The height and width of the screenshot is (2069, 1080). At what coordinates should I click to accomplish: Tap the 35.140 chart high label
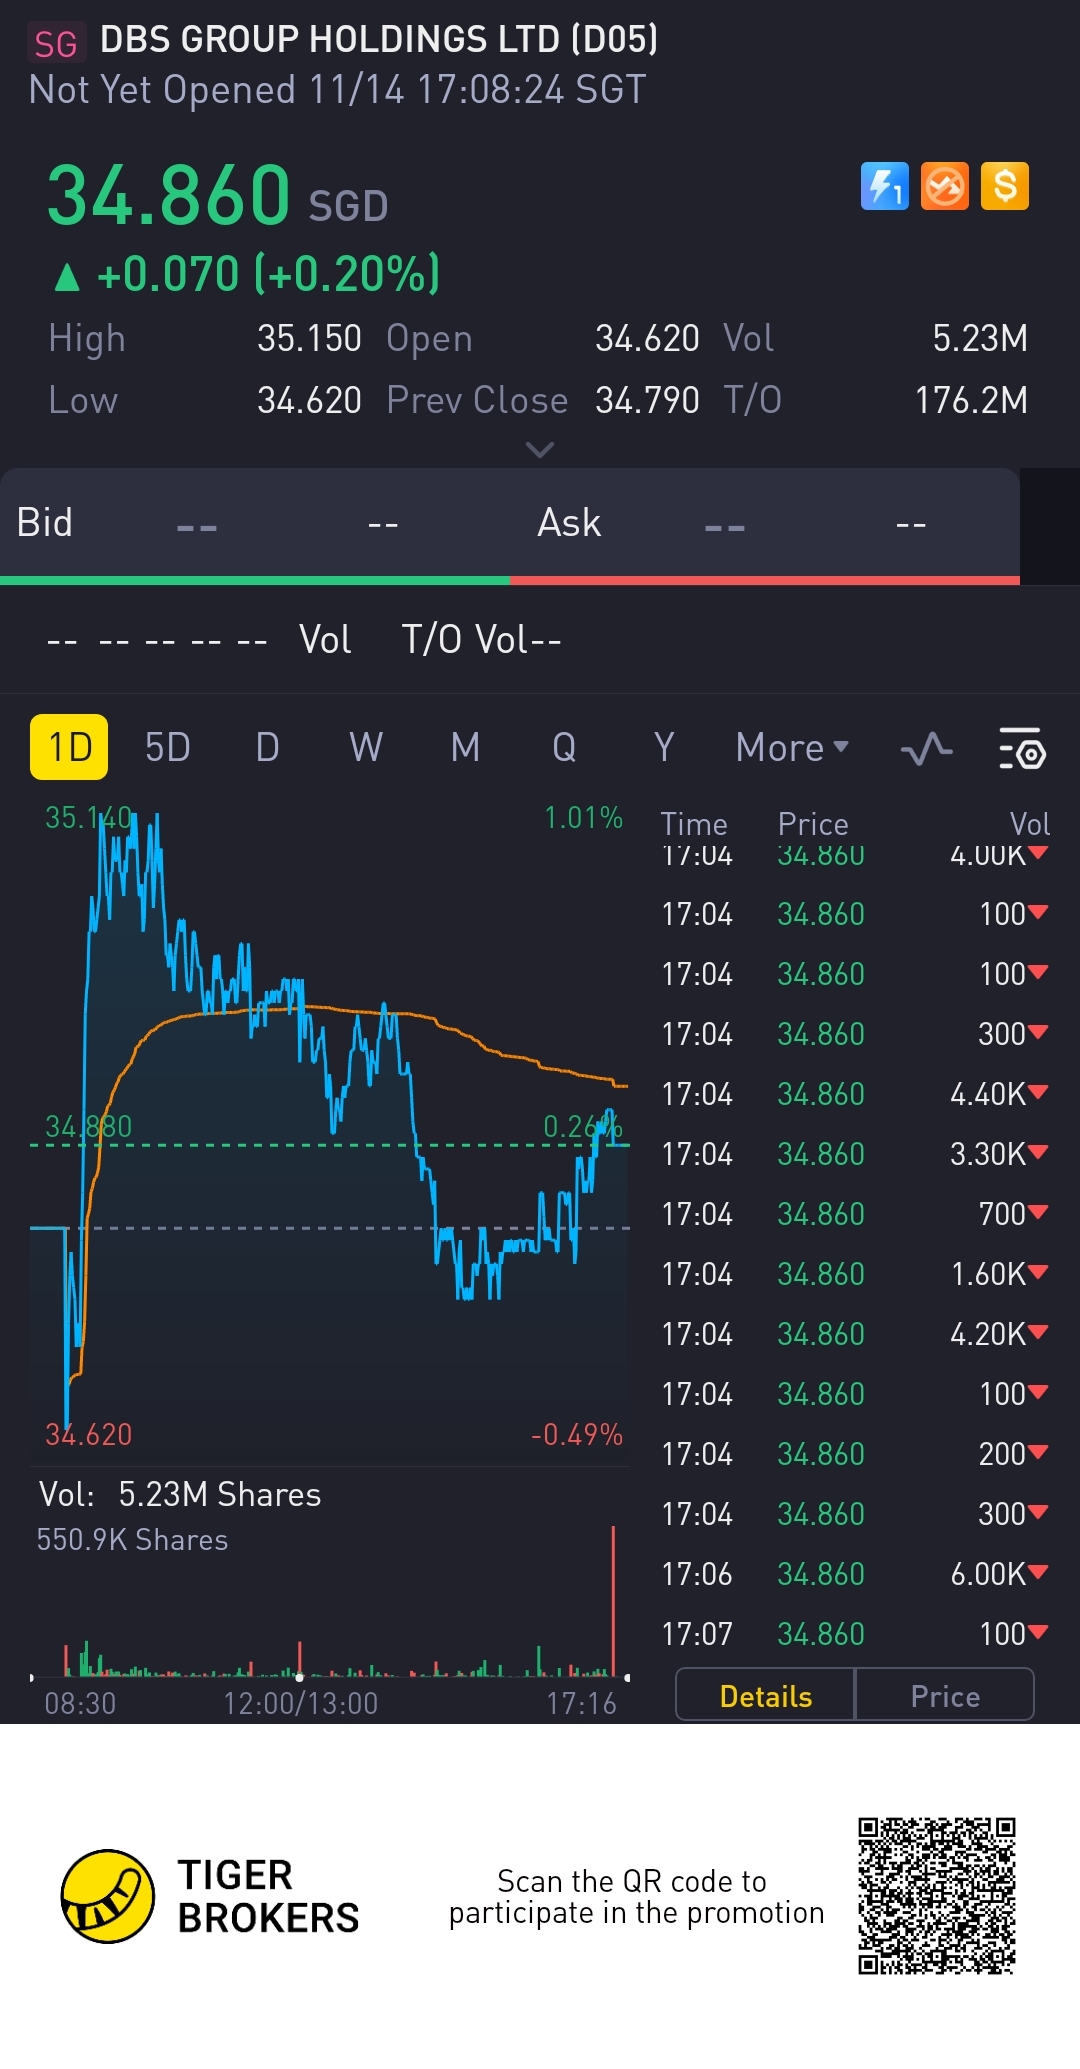[88, 818]
